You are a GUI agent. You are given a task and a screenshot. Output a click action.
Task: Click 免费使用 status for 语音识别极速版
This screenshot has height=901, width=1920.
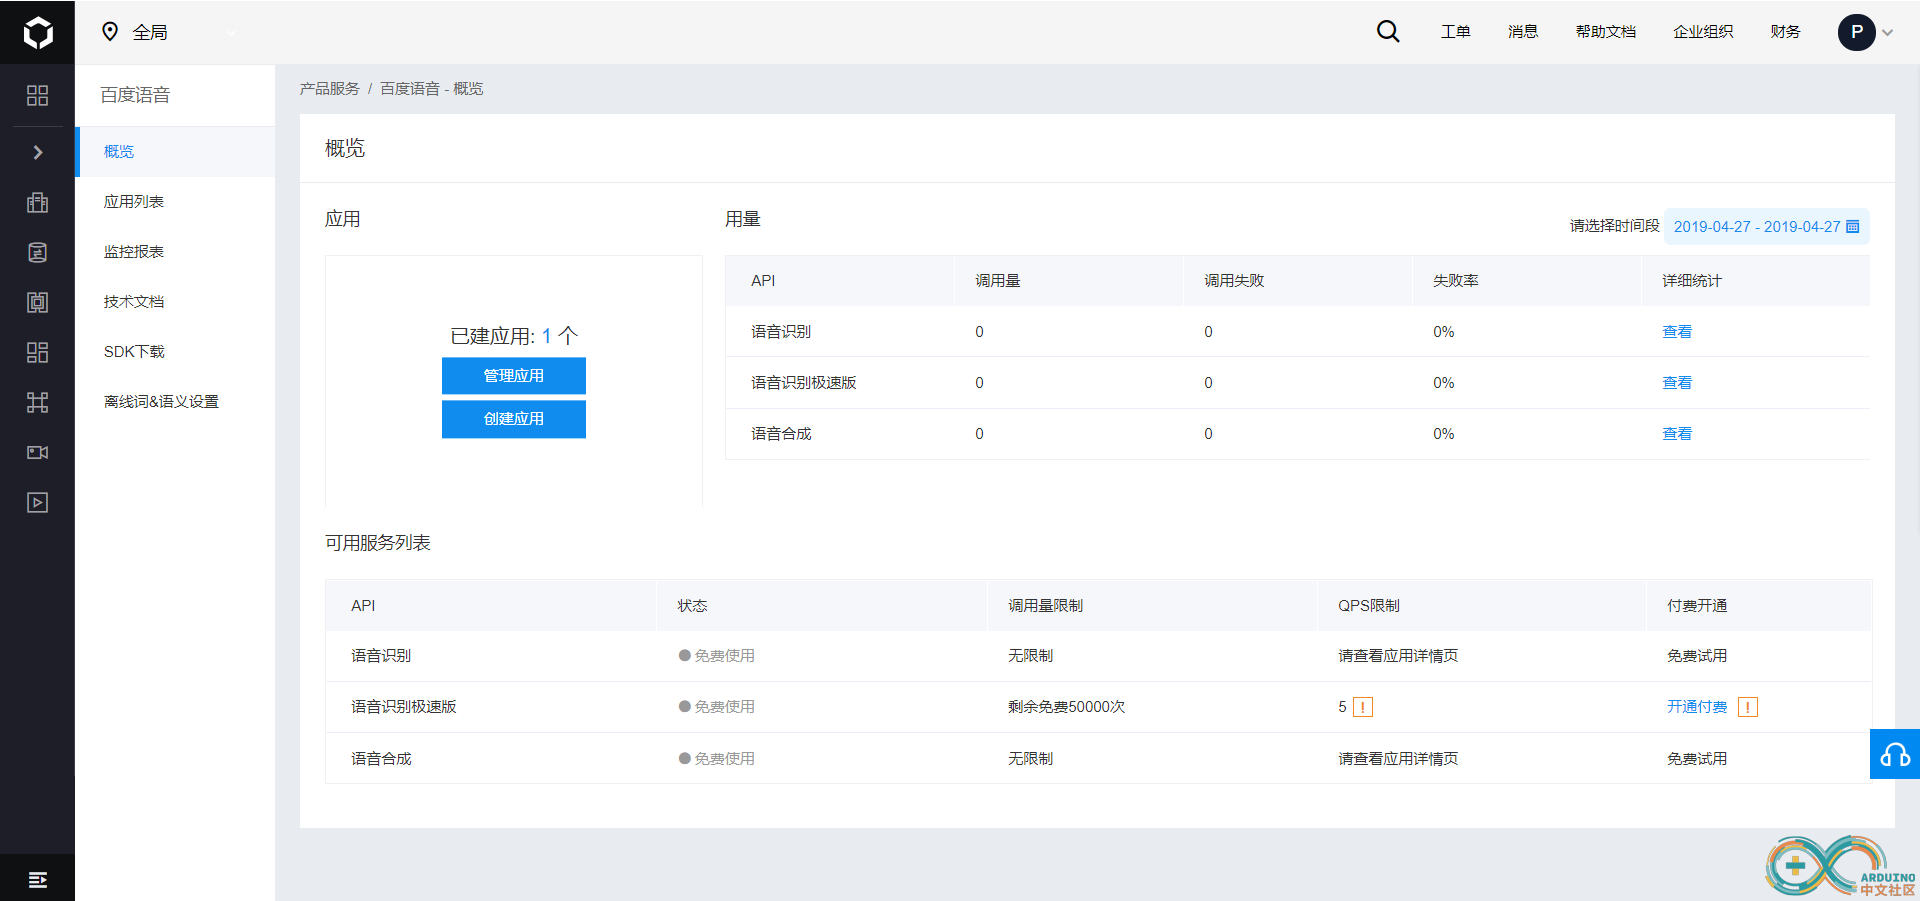(717, 706)
